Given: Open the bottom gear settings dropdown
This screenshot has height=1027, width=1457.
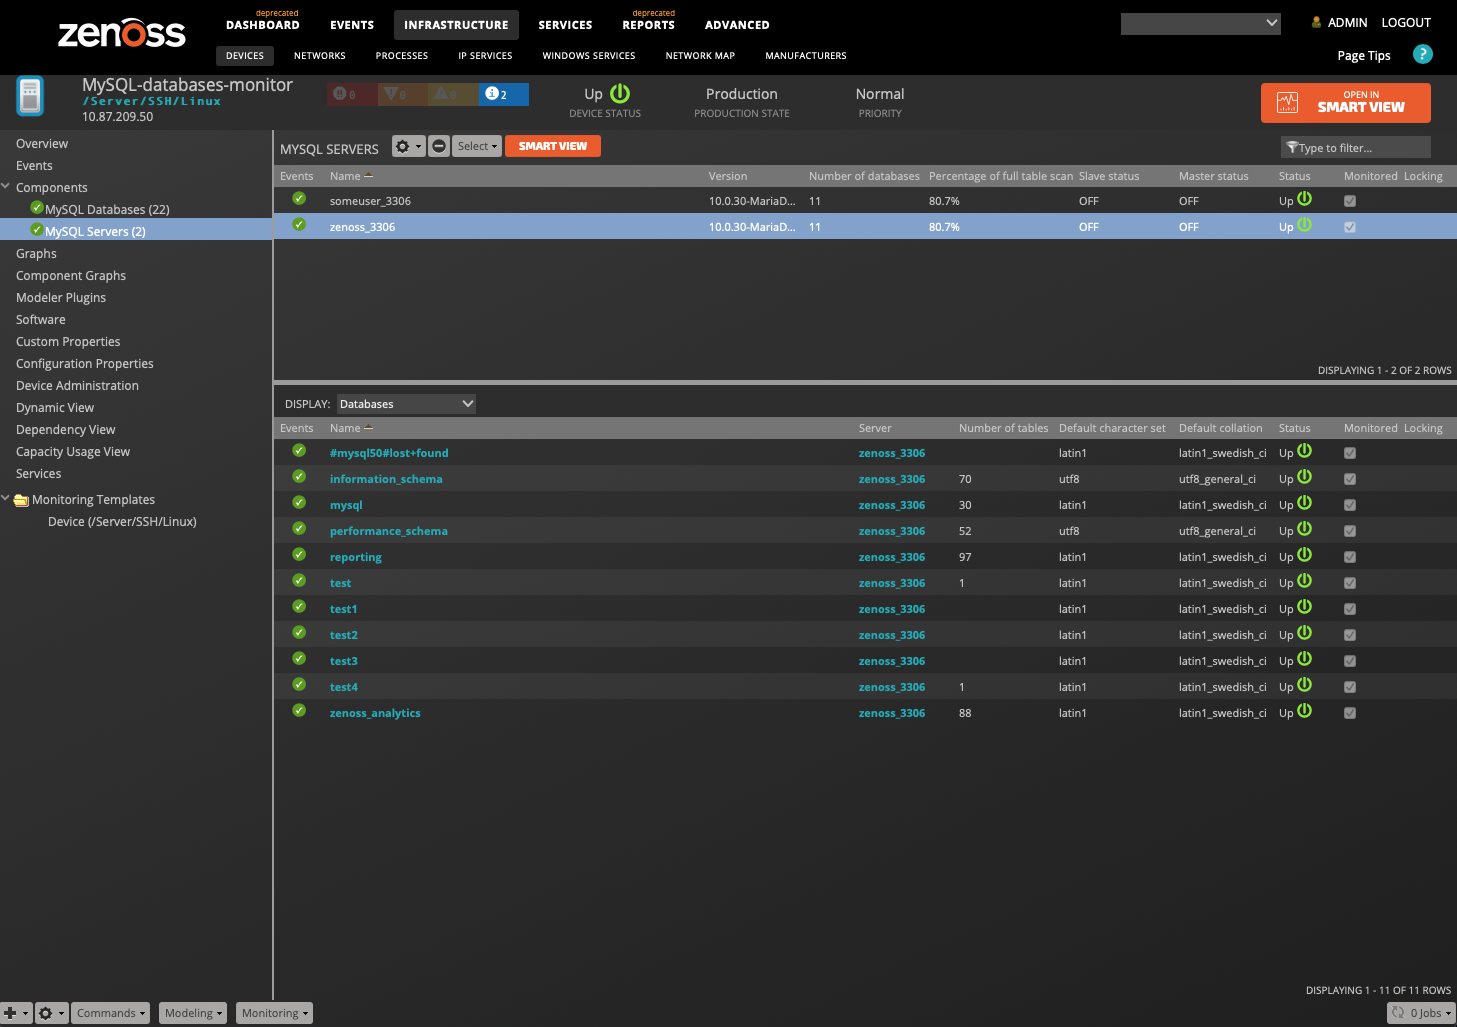Looking at the screenshot, I should [52, 1013].
